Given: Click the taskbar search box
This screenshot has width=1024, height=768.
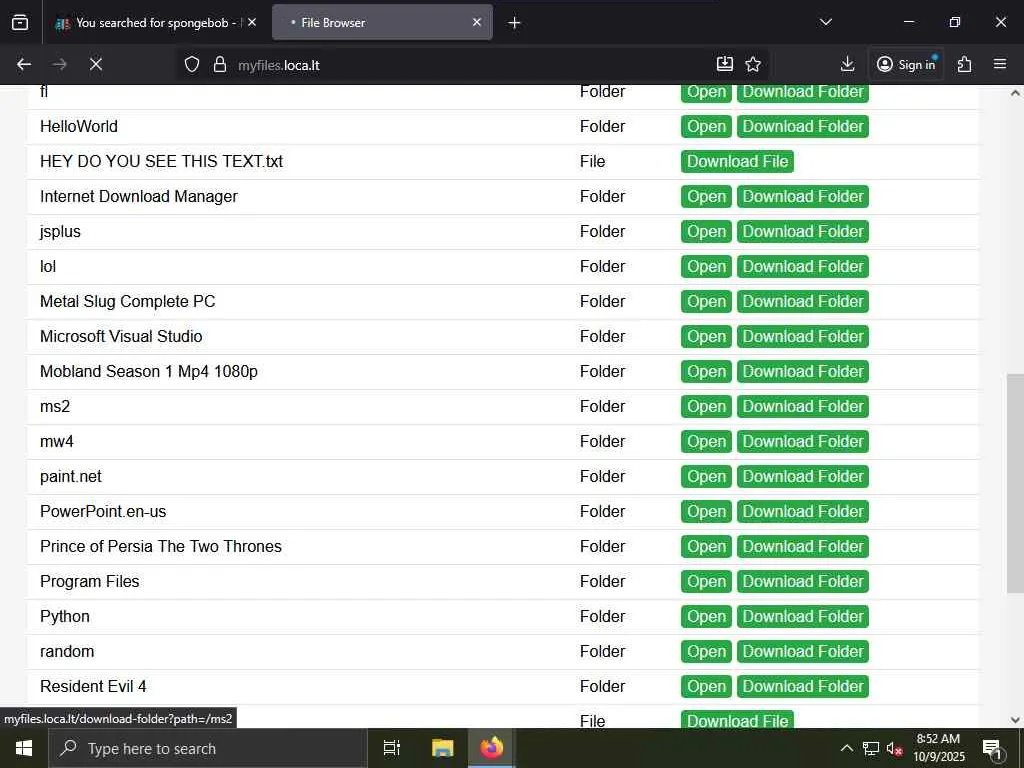Looking at the screenshot, I should pos(208,748).
